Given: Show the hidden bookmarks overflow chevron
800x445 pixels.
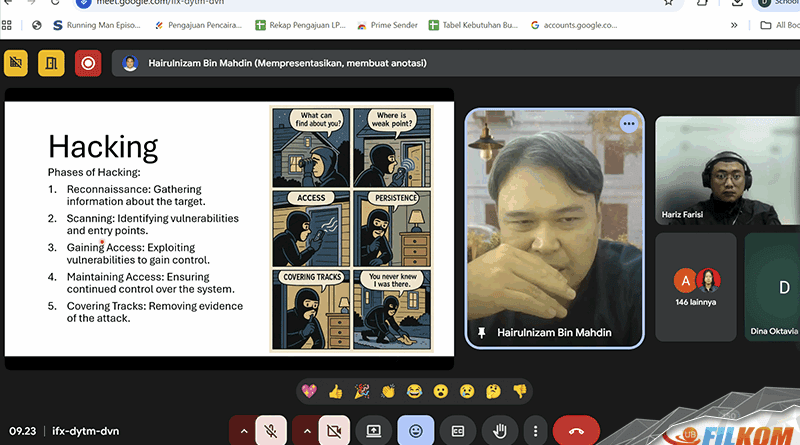Looking at the screenshot, I should (x=735, y=25).
